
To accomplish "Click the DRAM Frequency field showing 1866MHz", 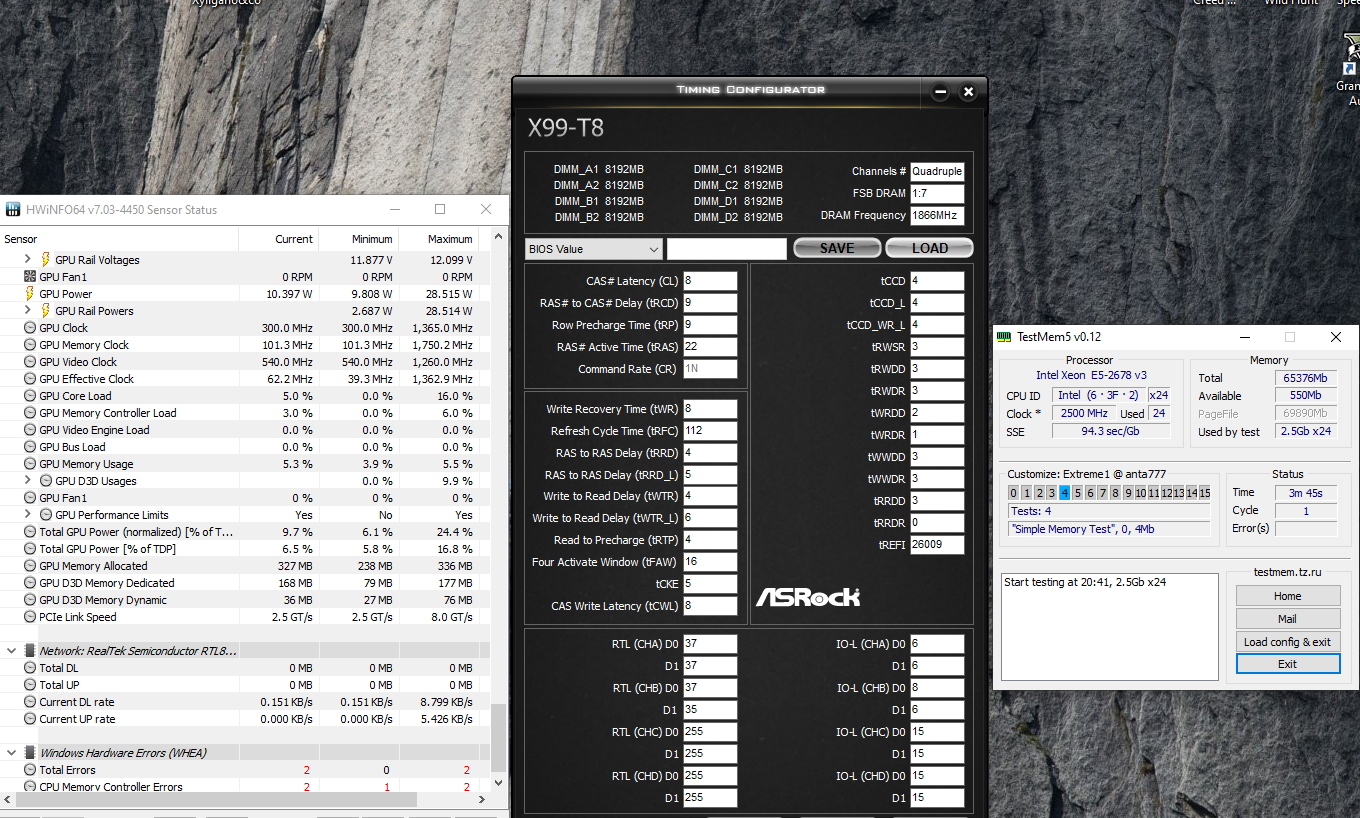I will [x=937, y=215].
